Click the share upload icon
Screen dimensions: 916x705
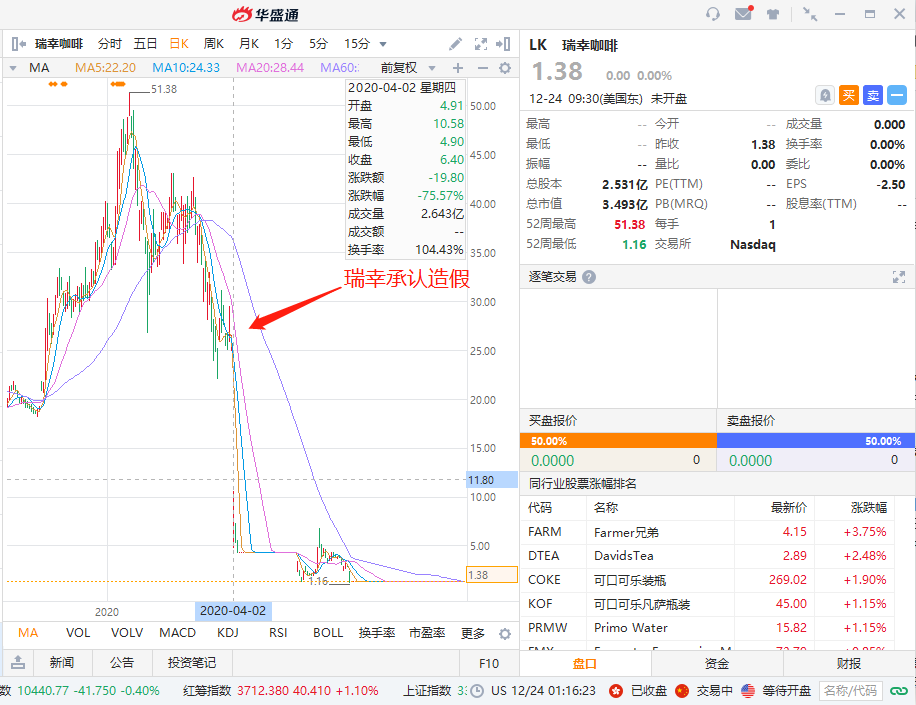pyautogui.click(x=18, y=662)
